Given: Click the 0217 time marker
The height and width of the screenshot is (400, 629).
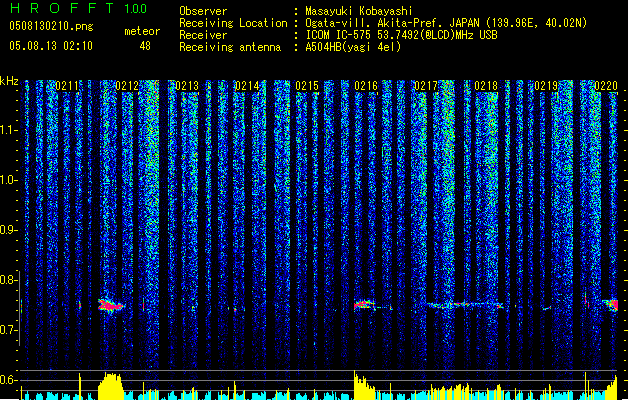Looking at the screenshot, I should [x=426, y=86].
